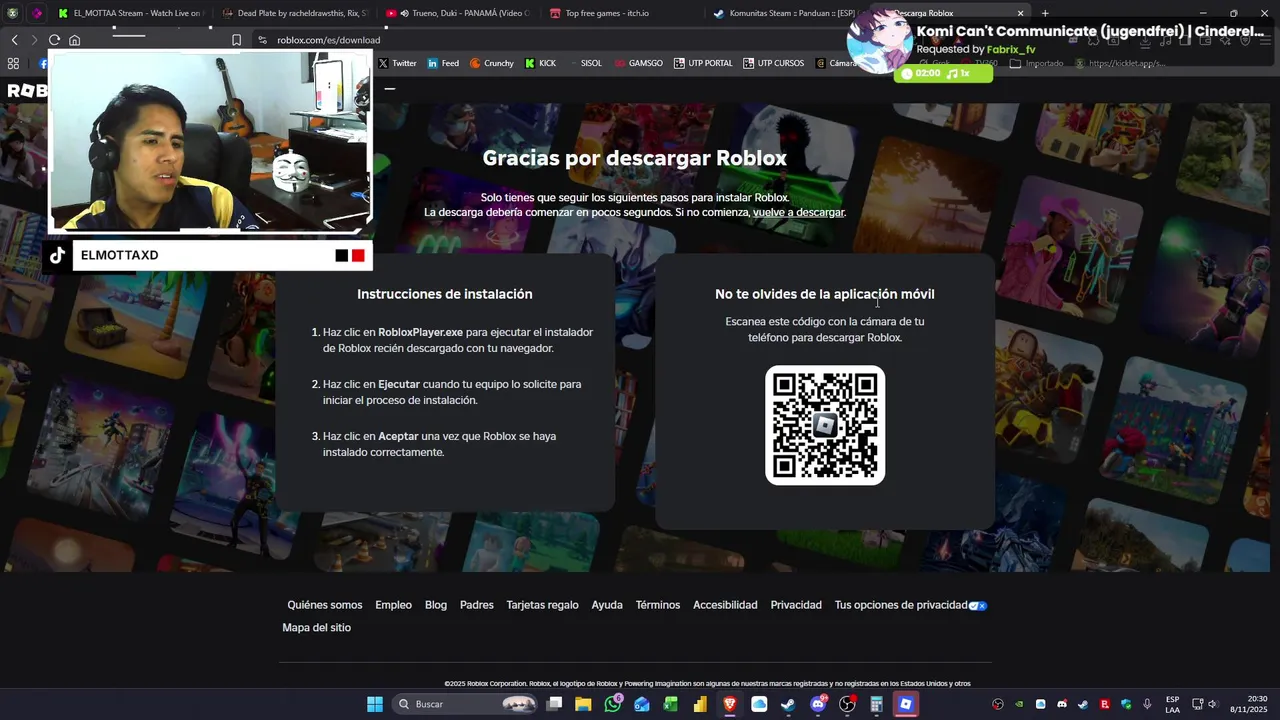Open Calculator from the taskbar
The width and height of the screenshot is (1280, 720).
[x=876, y=704]
